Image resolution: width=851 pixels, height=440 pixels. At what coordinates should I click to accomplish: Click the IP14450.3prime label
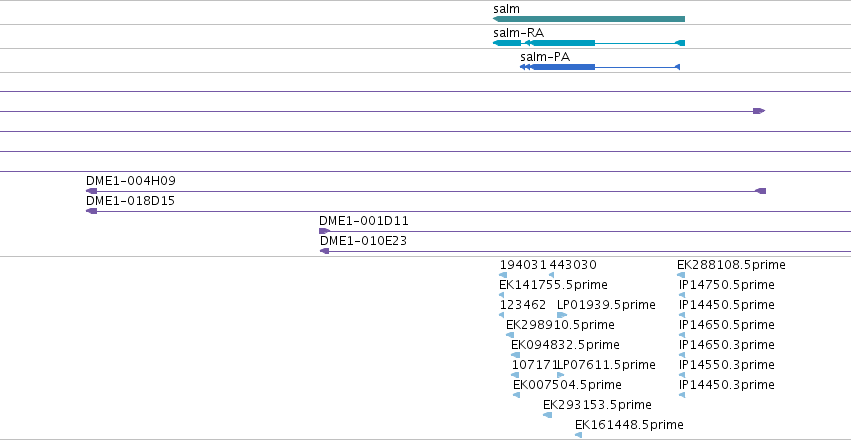[x=727, y=385]
